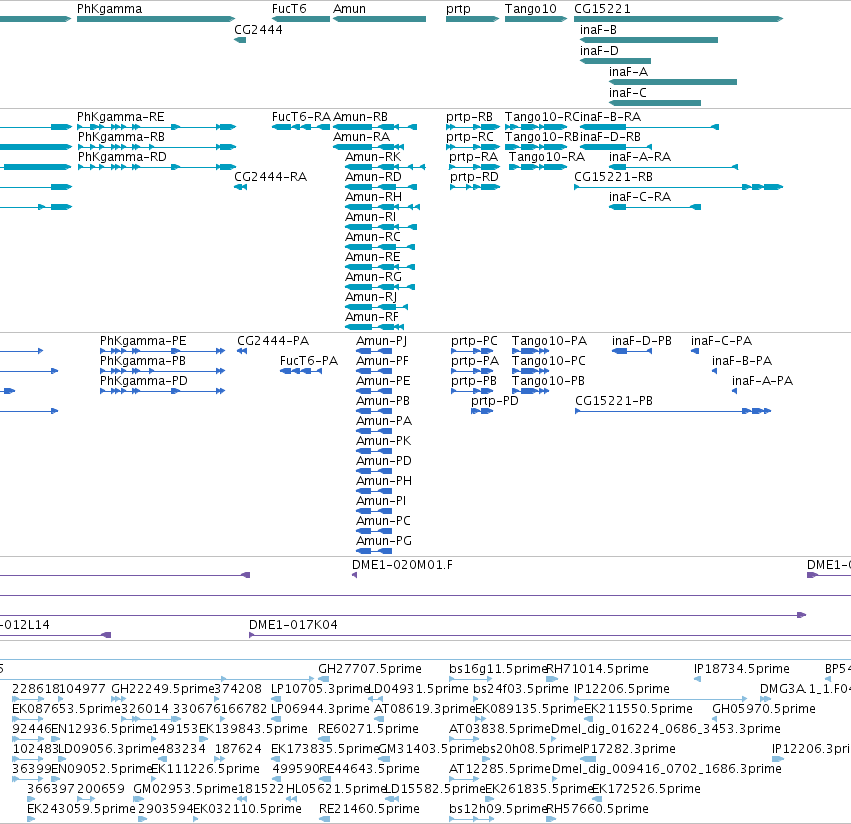Click protein PhKgamma-PD label

point(144,381)
